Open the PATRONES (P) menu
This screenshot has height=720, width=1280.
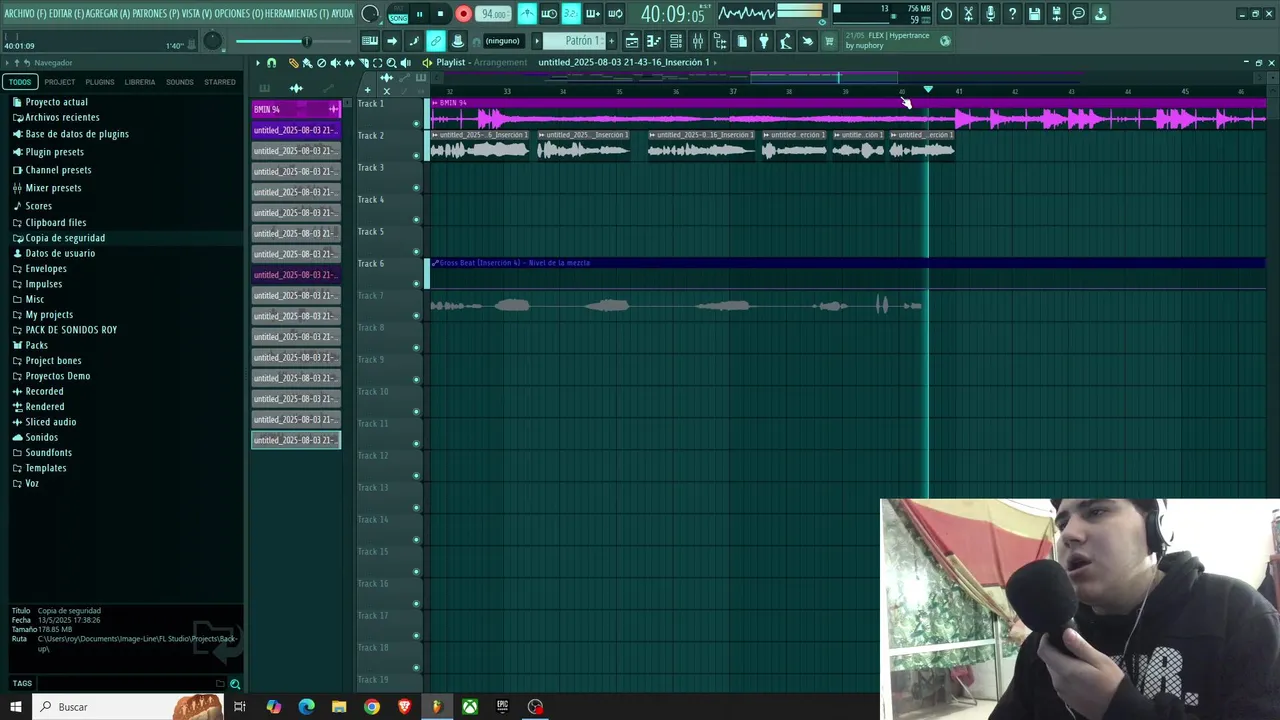click(x=156, y=14)
